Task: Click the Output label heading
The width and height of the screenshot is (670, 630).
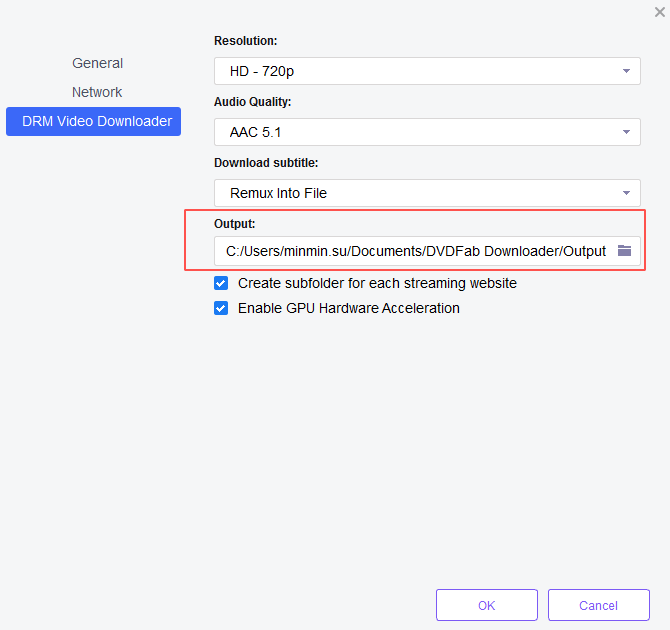Action: (235, 224)
